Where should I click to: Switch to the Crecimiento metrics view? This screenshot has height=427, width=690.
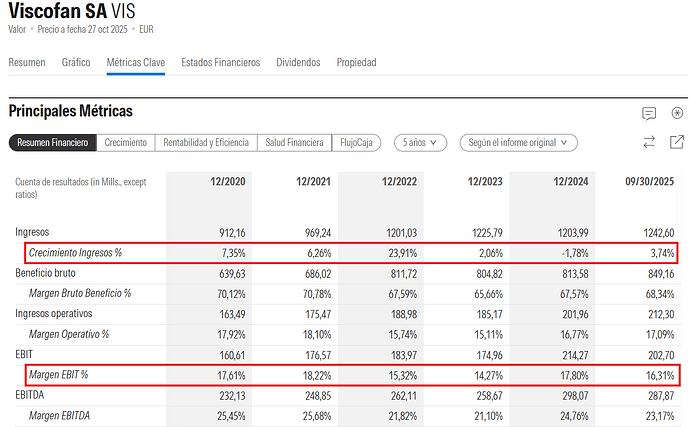(126, 143)
